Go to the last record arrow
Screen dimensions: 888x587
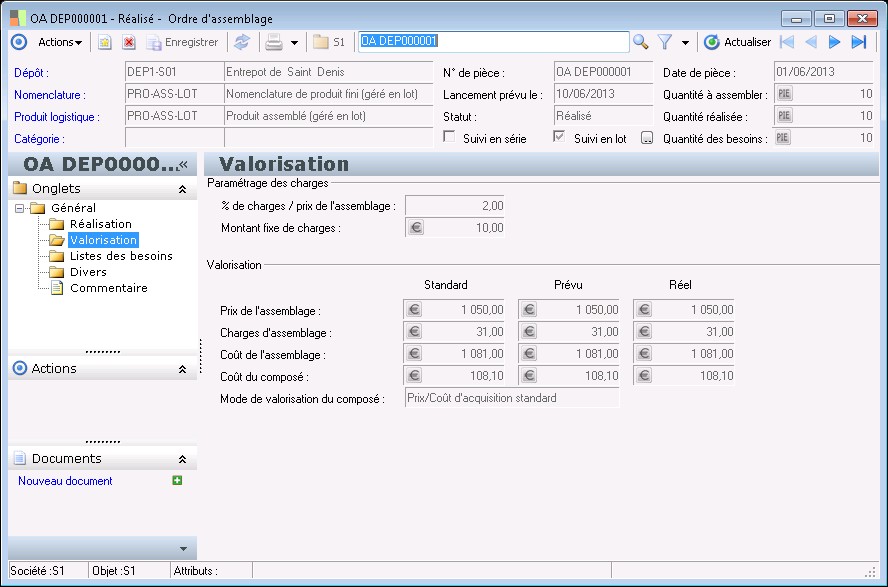point(859,42)
